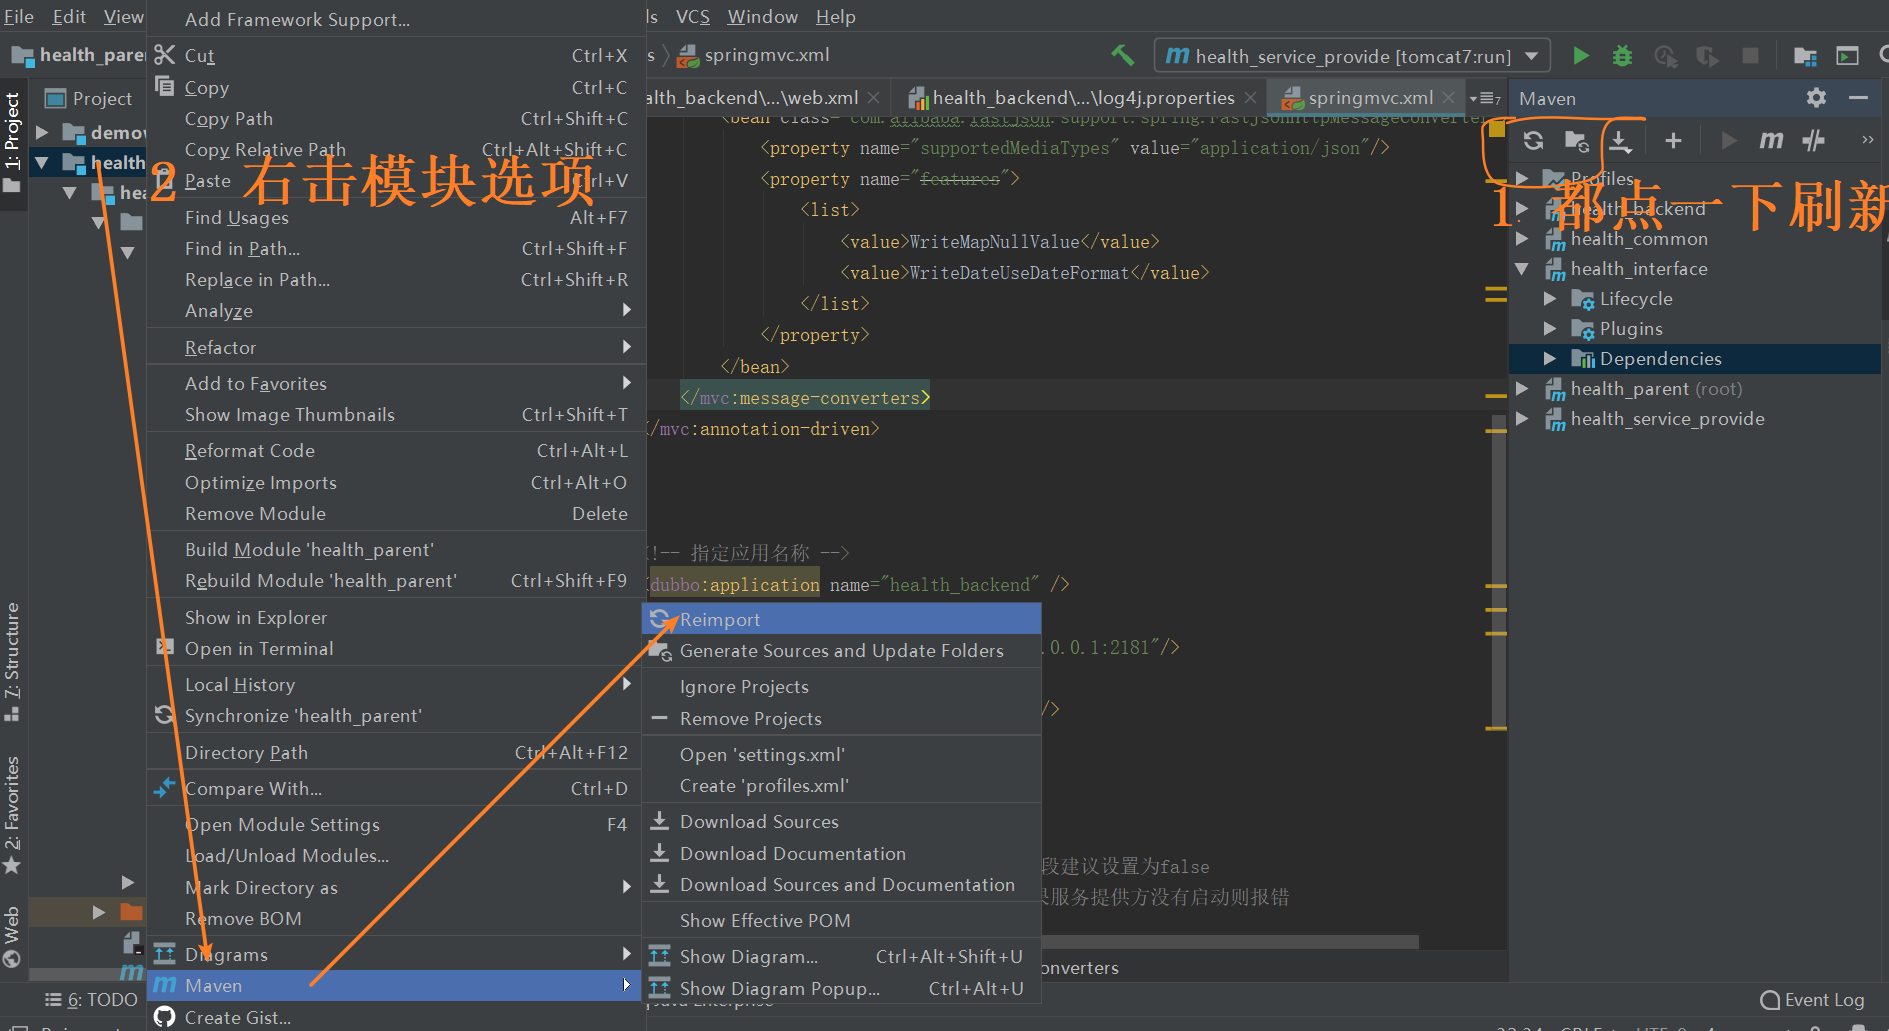This screenshot has width=1889, height=1031.
Task: Open the hidden editor tabs list
Action: [x=1485, y=98]
